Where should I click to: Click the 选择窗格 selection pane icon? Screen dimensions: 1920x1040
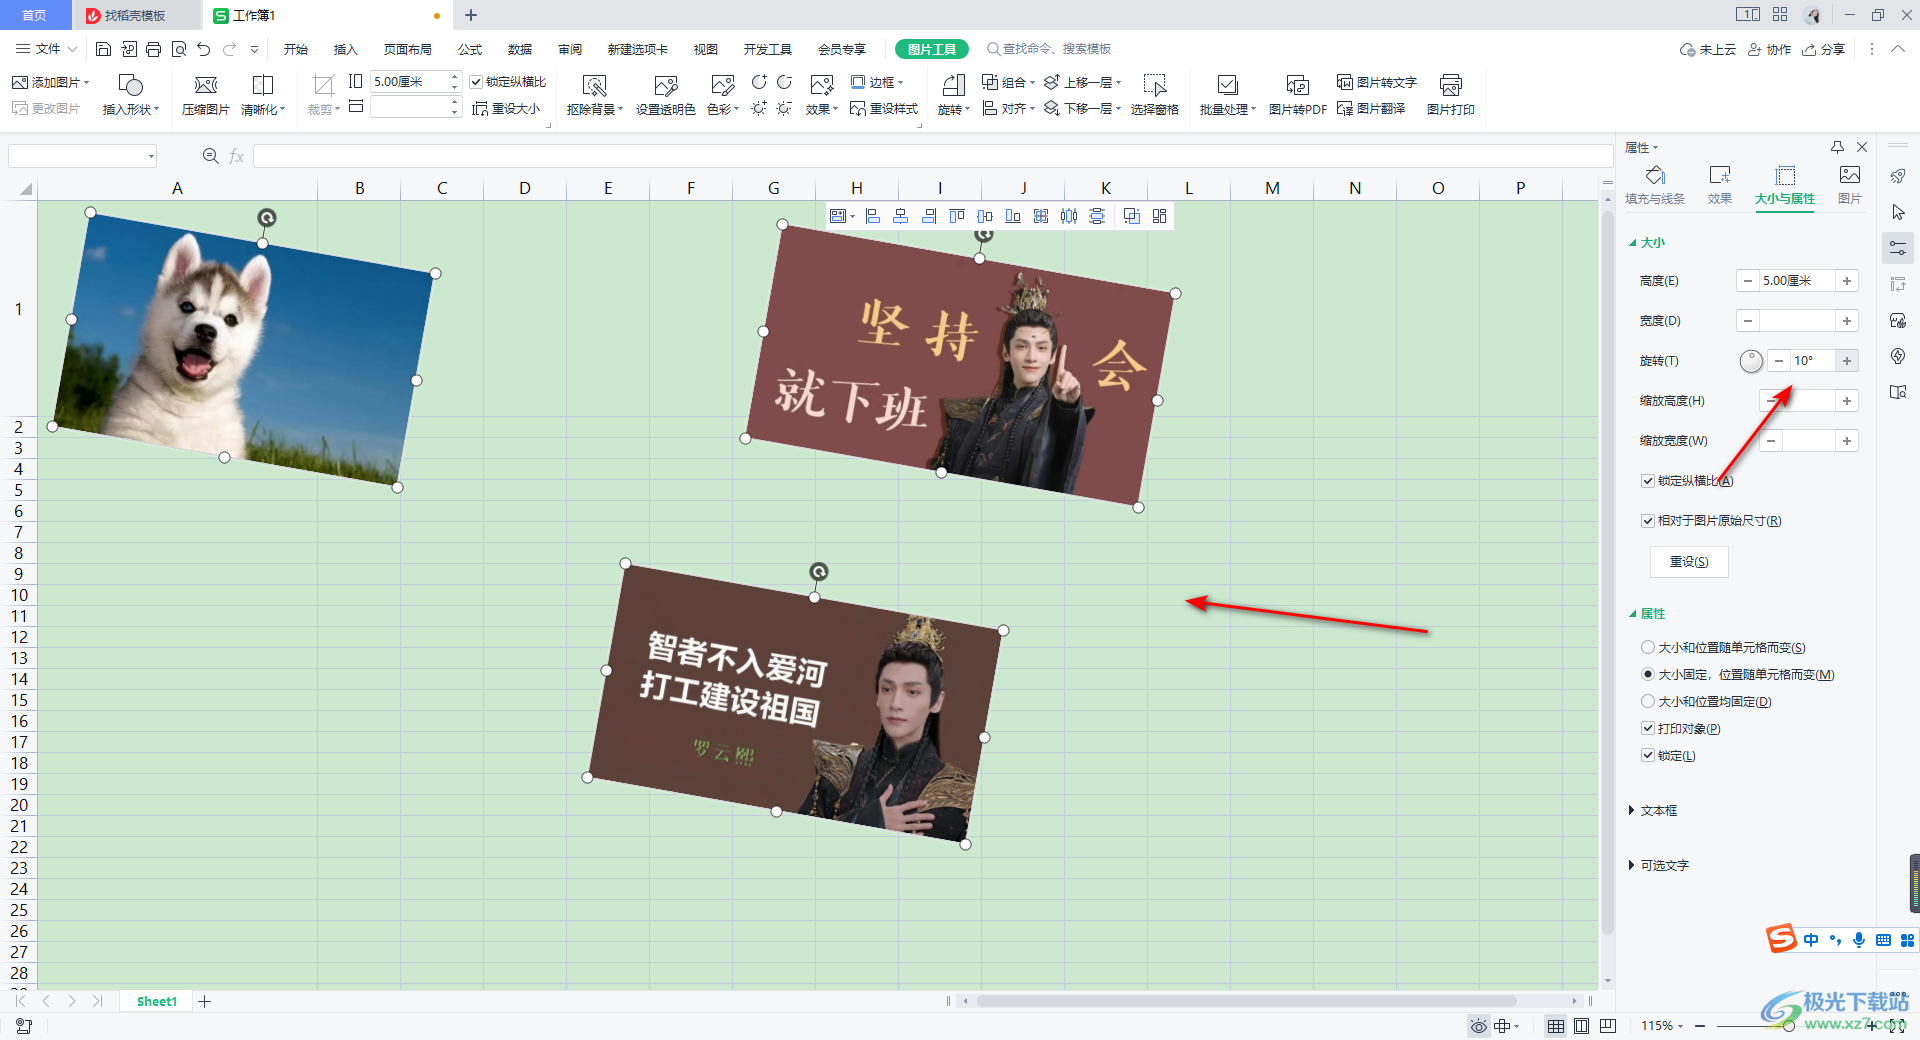[x=1155, y=95]
